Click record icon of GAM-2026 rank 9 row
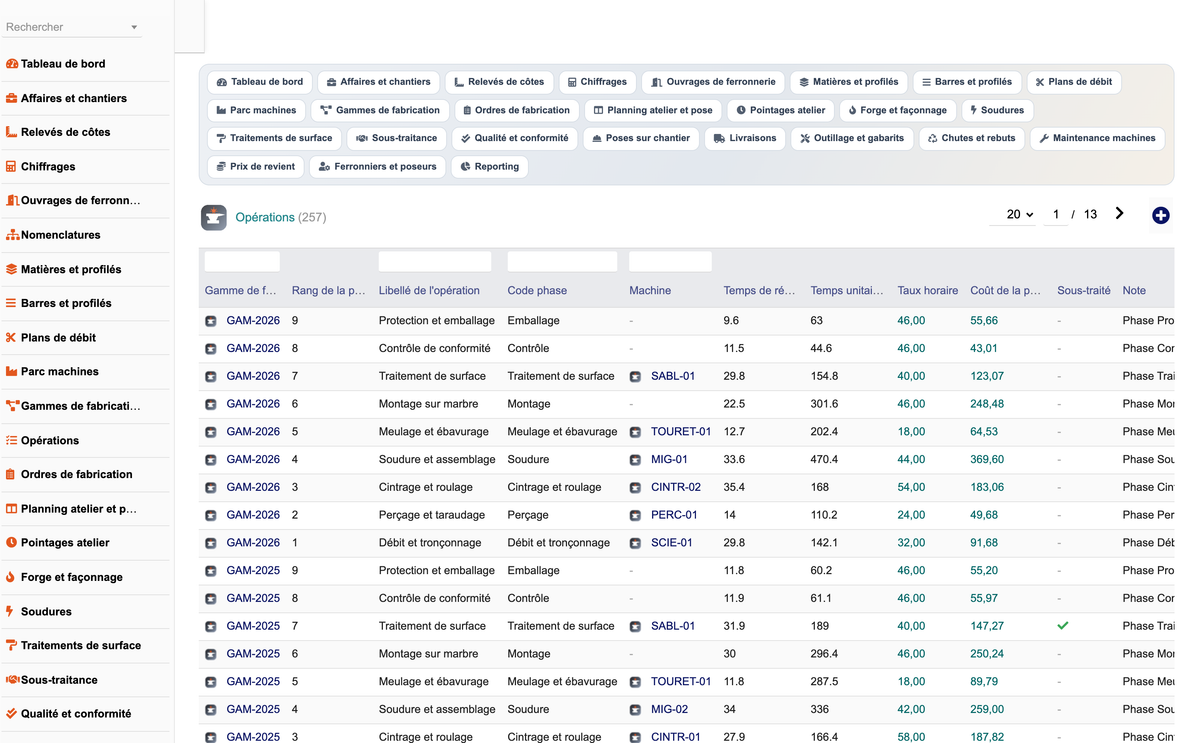 click(x=211, y=321)
